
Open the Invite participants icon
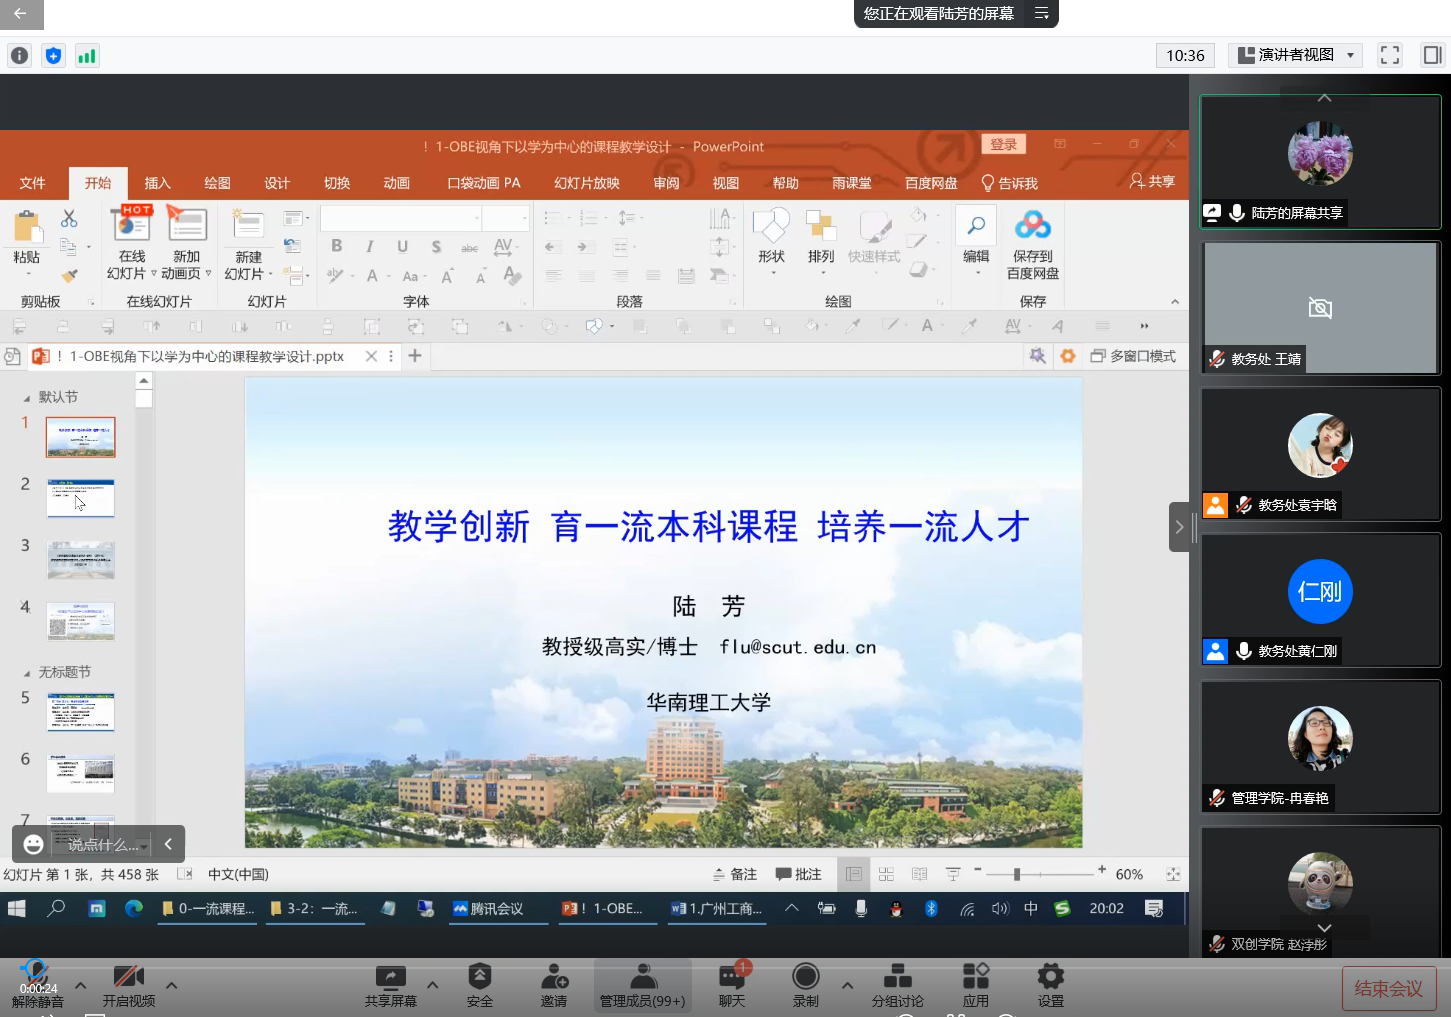(554, 977)
